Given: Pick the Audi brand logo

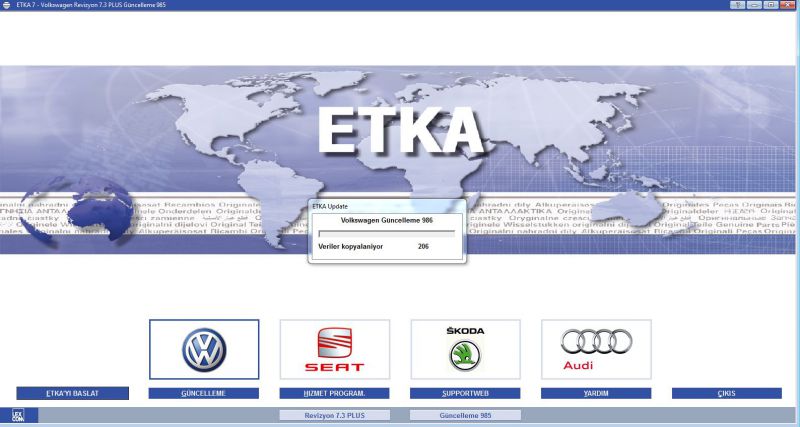Looking at the screenshot, I should pyautogui.click(x=596, y=349).
